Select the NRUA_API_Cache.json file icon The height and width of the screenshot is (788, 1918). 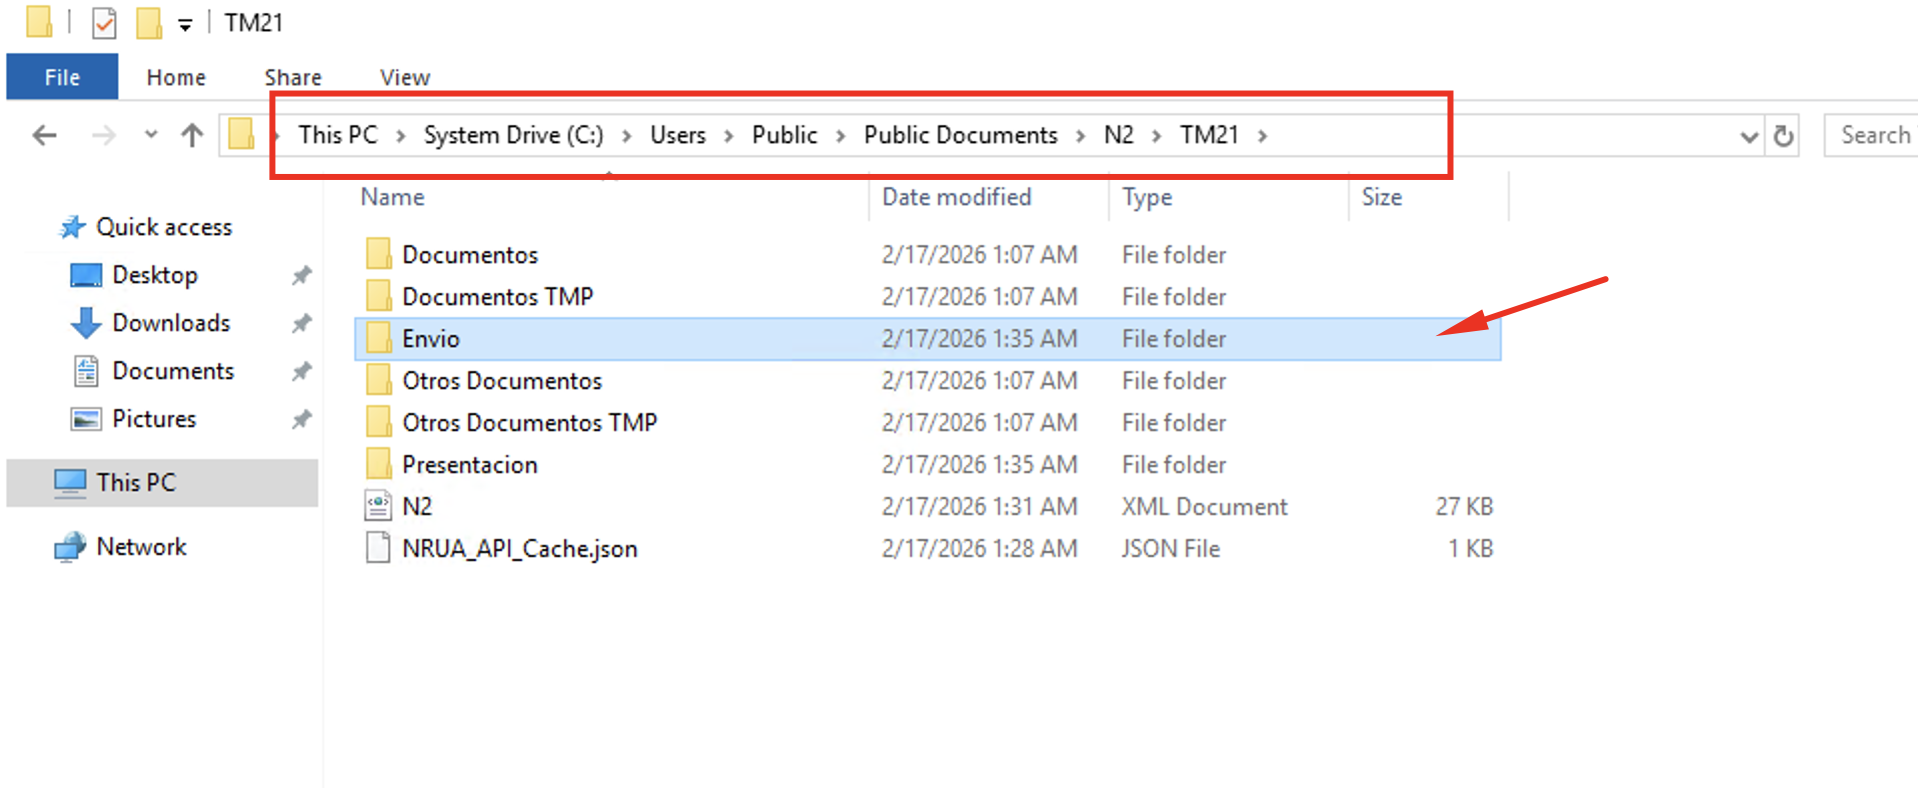(378, 548)
